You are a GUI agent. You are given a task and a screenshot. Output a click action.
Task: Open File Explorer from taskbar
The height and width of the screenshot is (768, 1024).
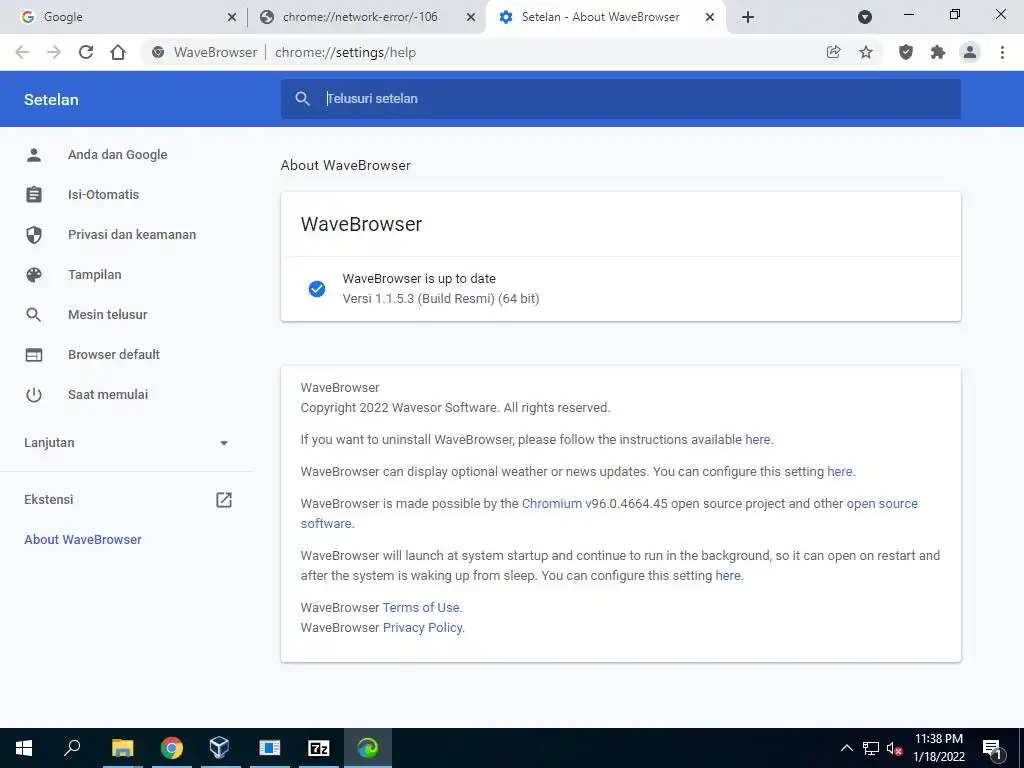pyautogui.click(x=122, y=748)
